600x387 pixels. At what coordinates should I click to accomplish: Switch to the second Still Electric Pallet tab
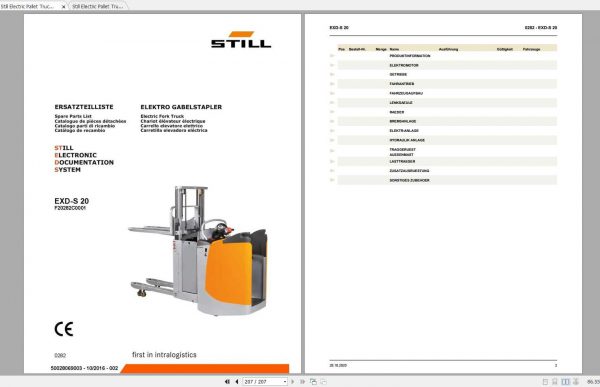point(98,7)
